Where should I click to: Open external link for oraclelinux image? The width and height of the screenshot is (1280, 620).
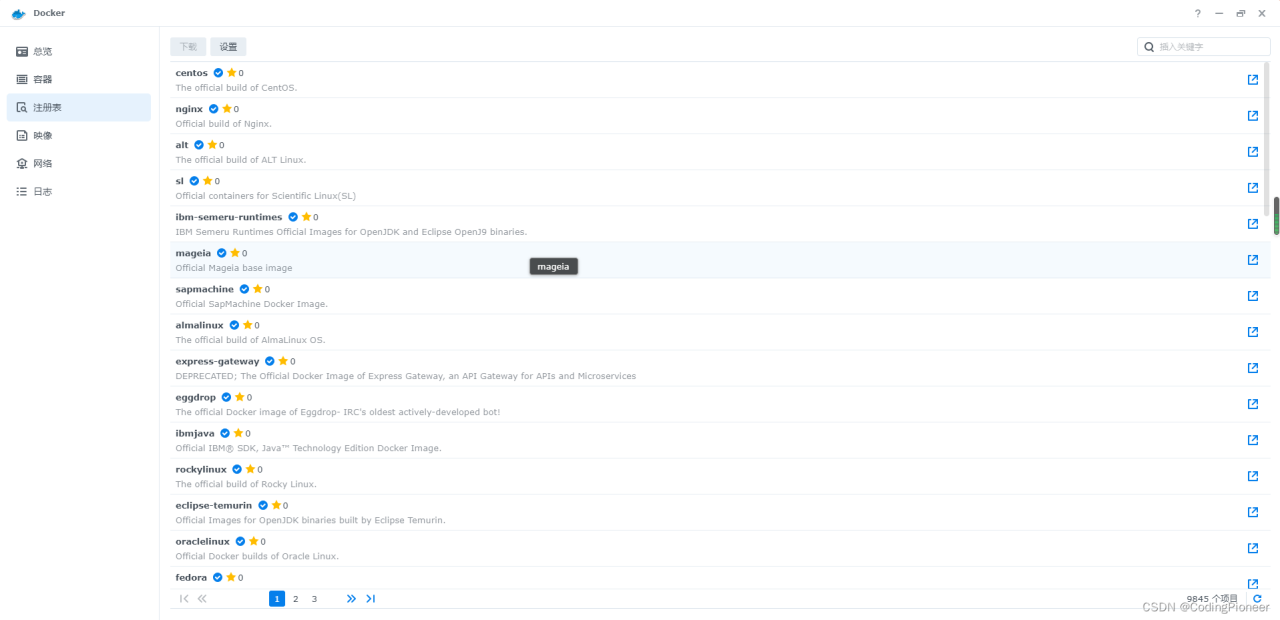coord(1253,548)
